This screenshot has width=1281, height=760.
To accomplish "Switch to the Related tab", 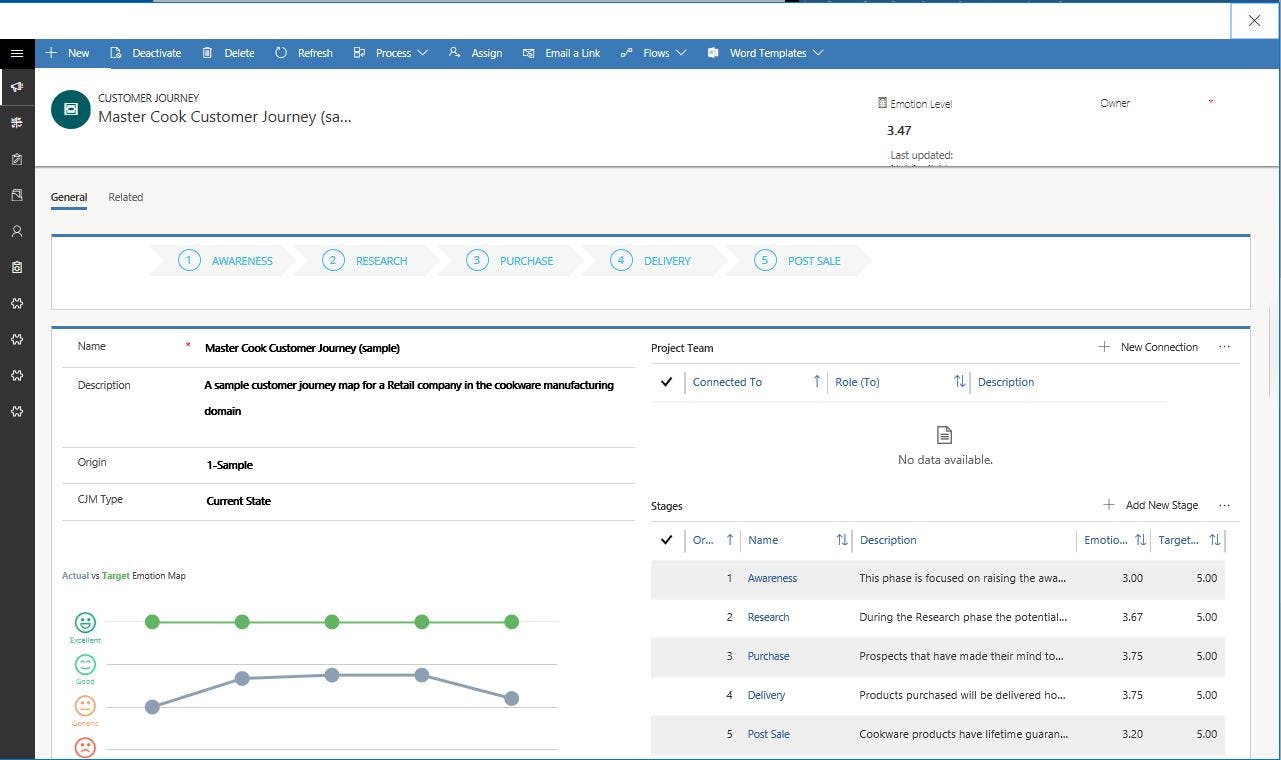I will [125, 197].
